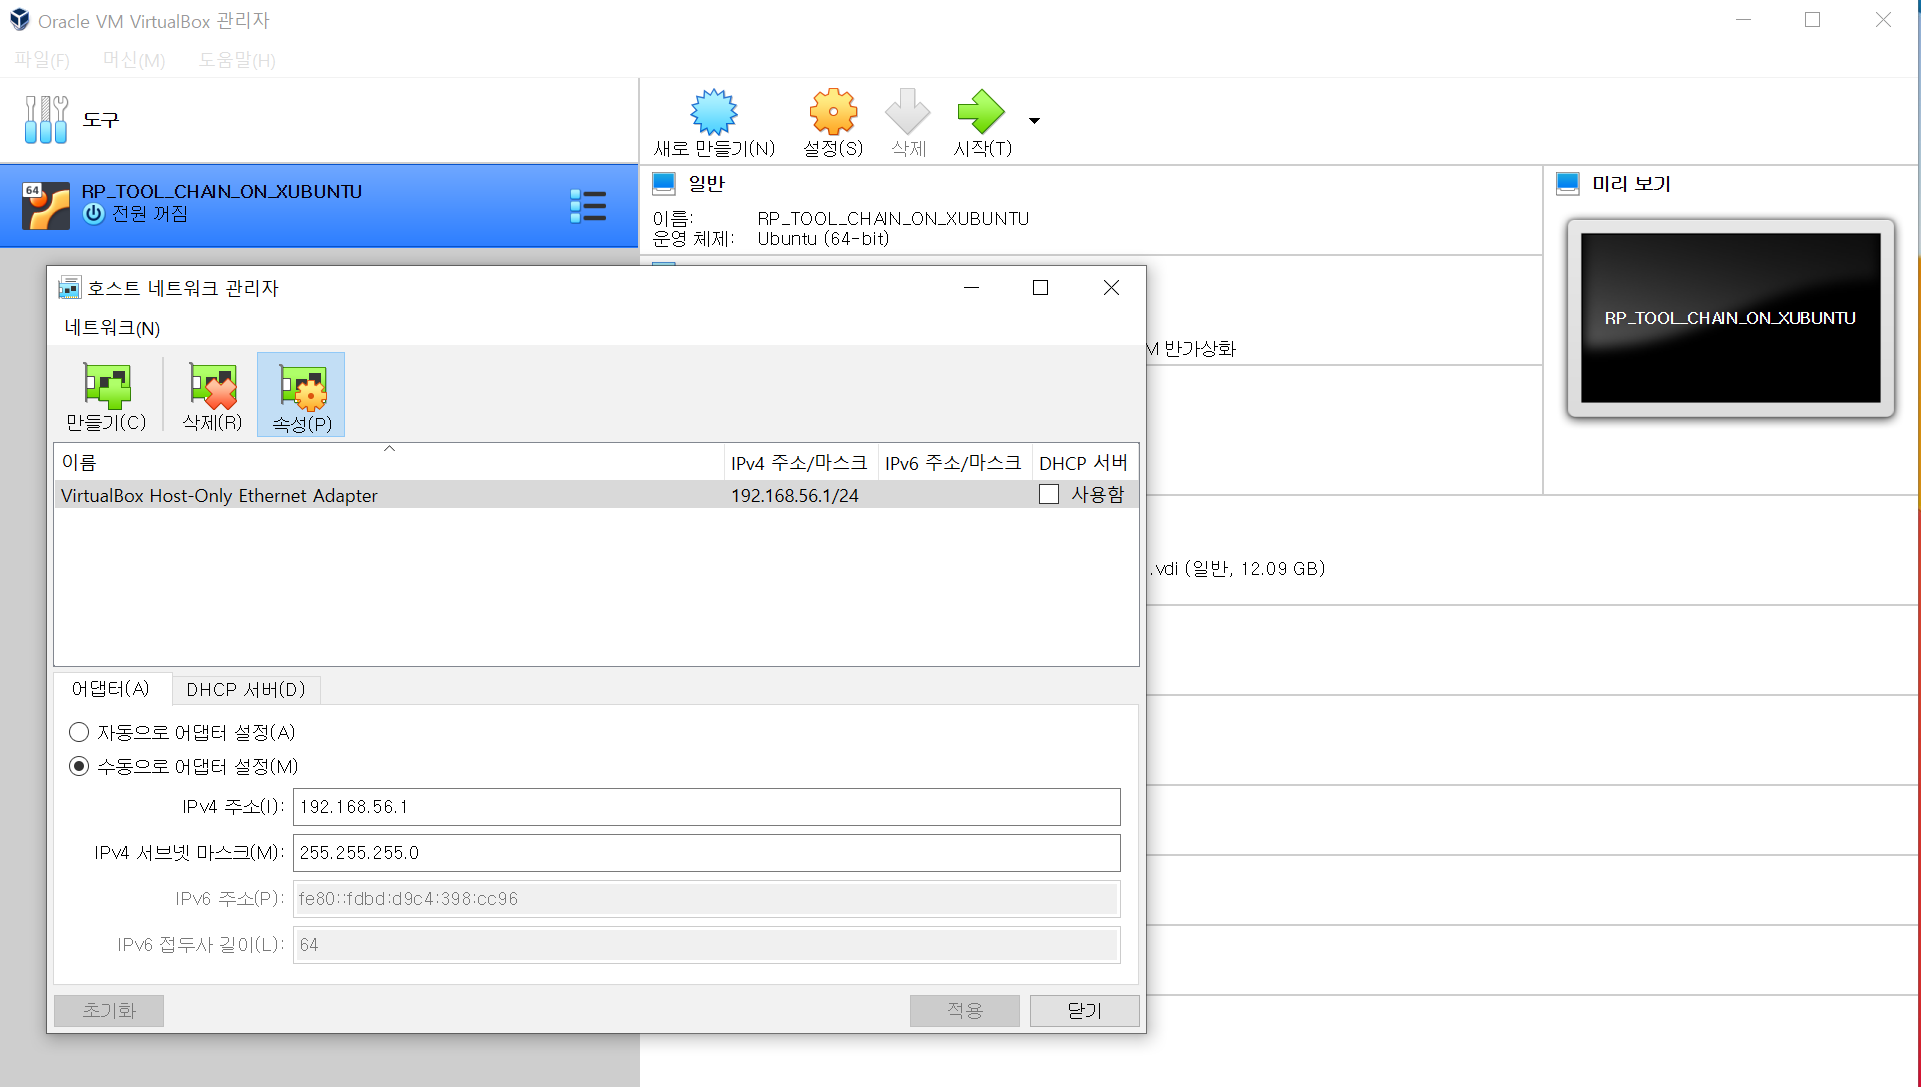This screenshot has width=1921, height=1087.
Task: Click IPv4 subnet mask input field
Action: pos(707,853)
